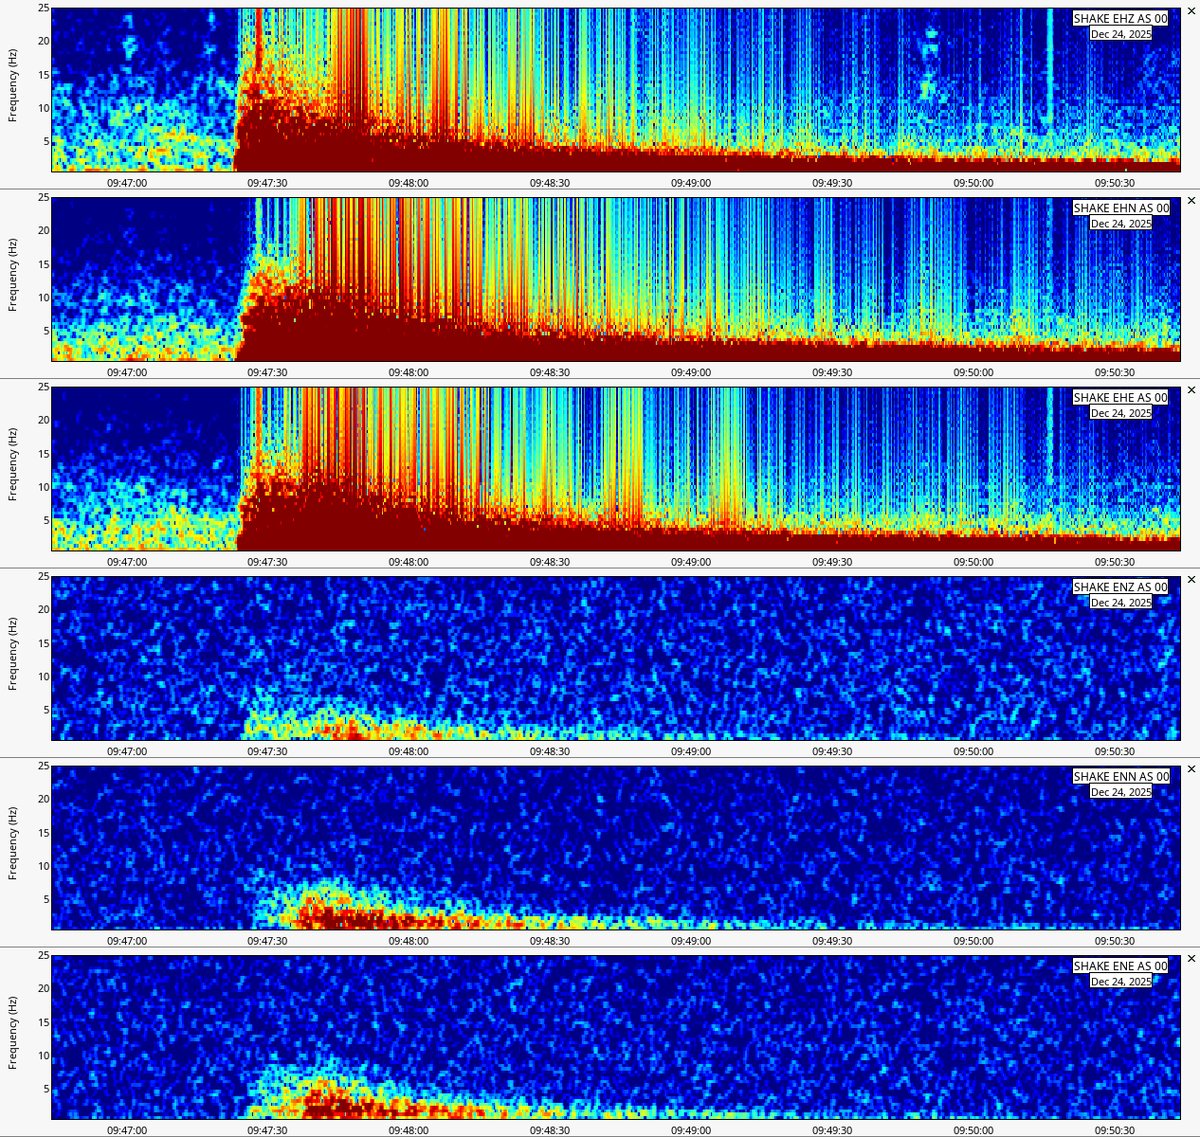Click the SHAKE ENE AS 00 channel label
This screenshot has height=1137, width=1200.
1120,966
